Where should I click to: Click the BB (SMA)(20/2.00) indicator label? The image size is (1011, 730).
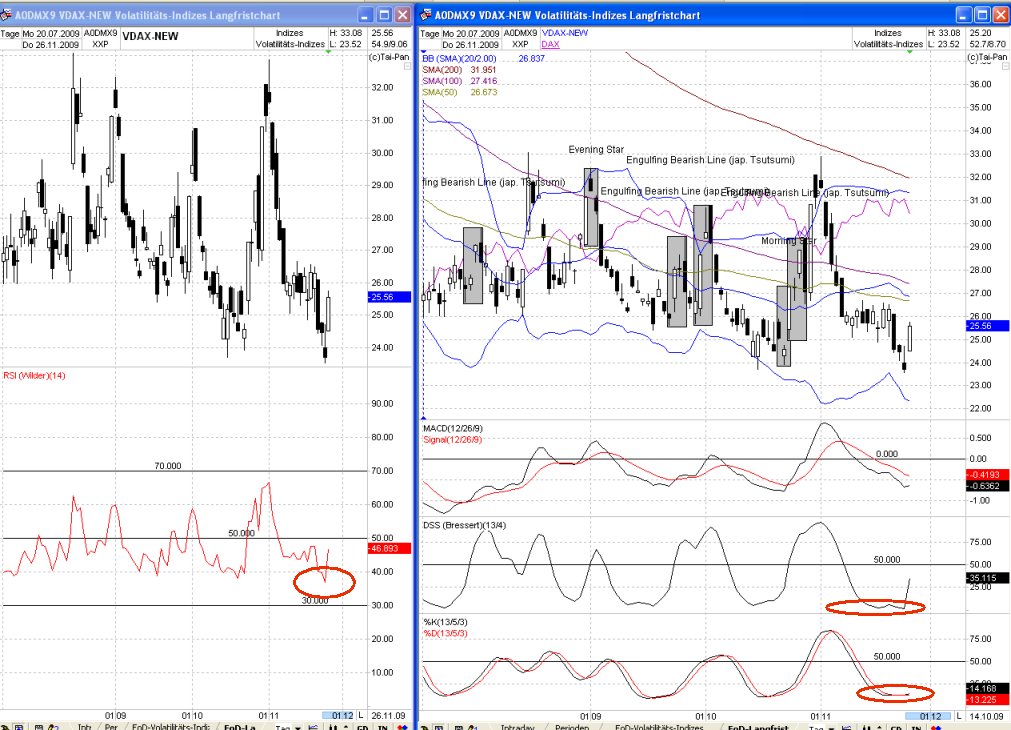click(460, 59)
